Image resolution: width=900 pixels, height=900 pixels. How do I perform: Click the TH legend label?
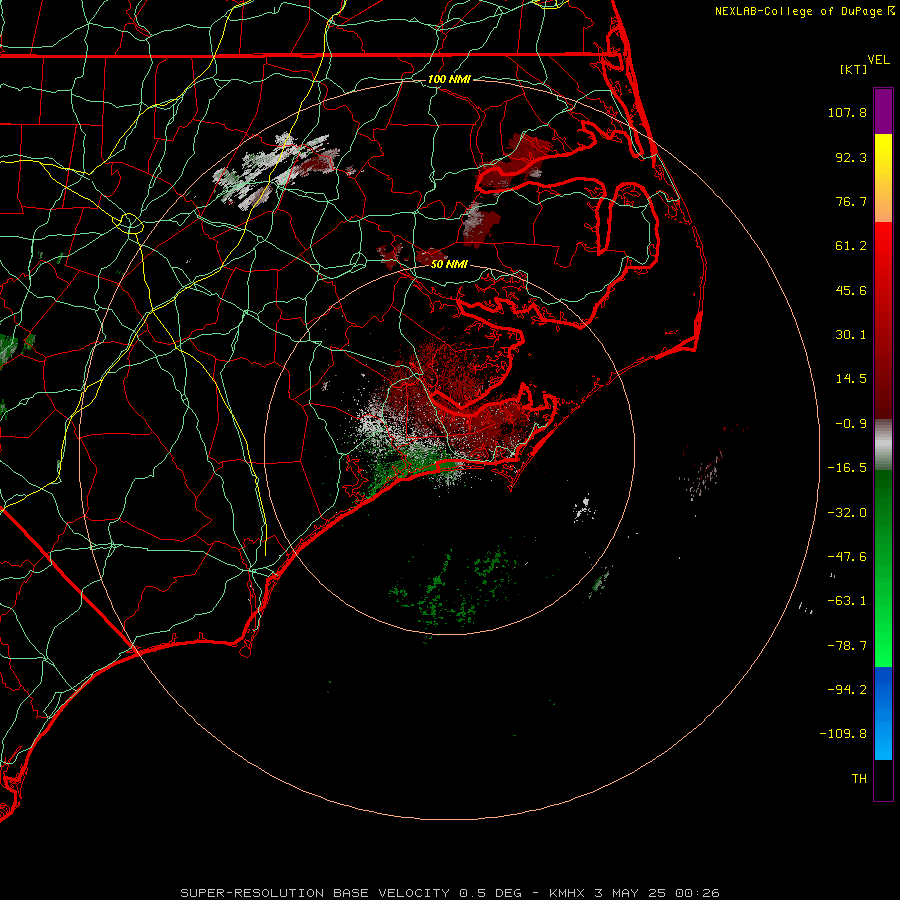point(859,779)
